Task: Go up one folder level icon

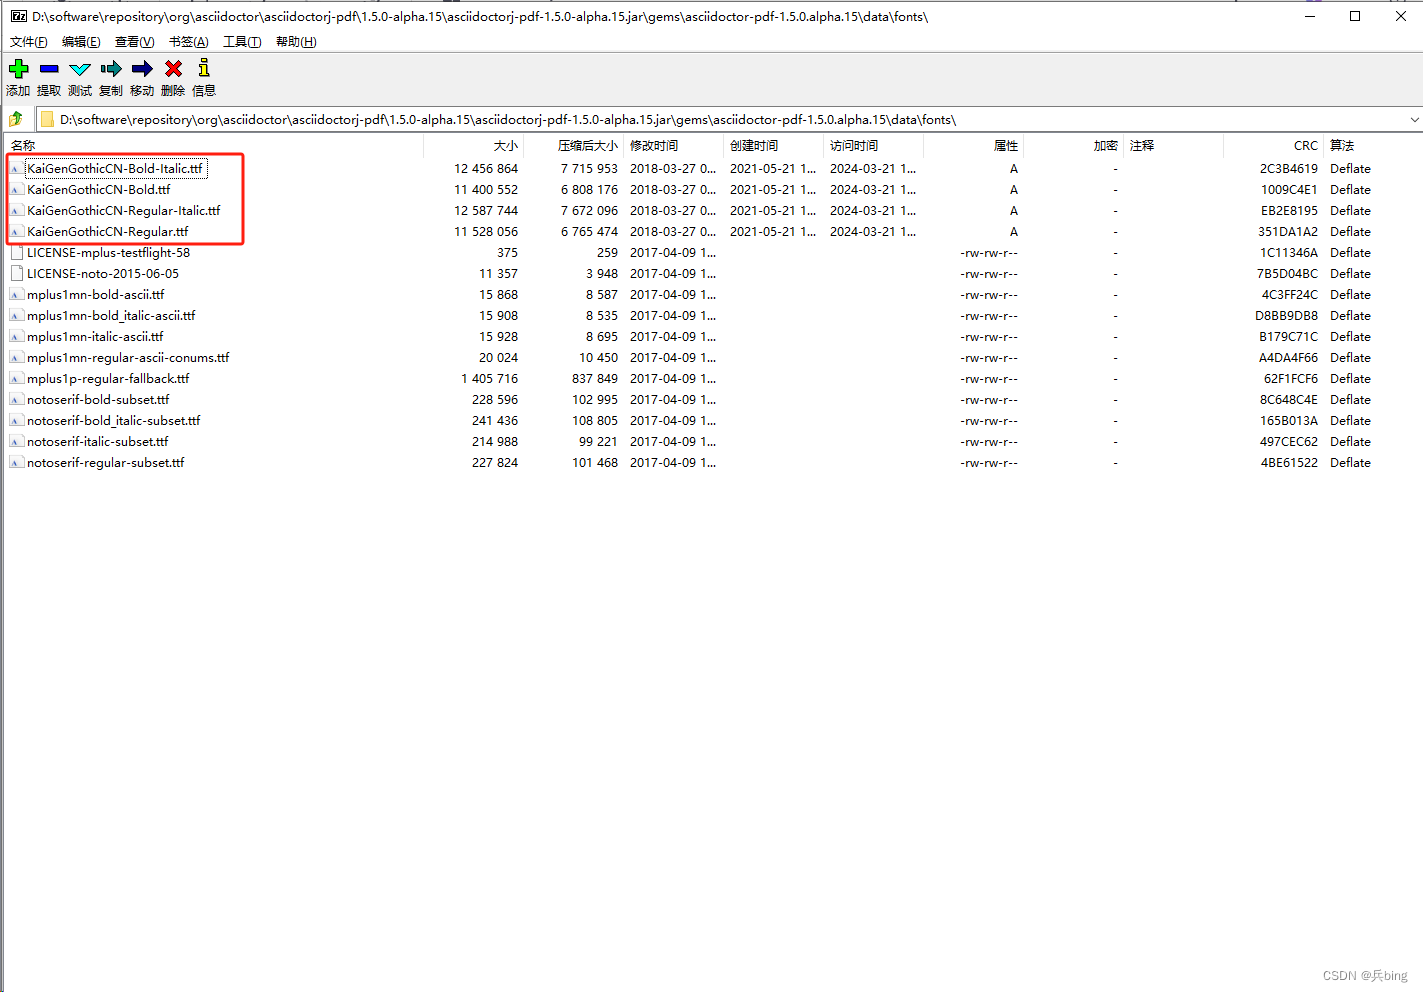Action: coord(16,119)
